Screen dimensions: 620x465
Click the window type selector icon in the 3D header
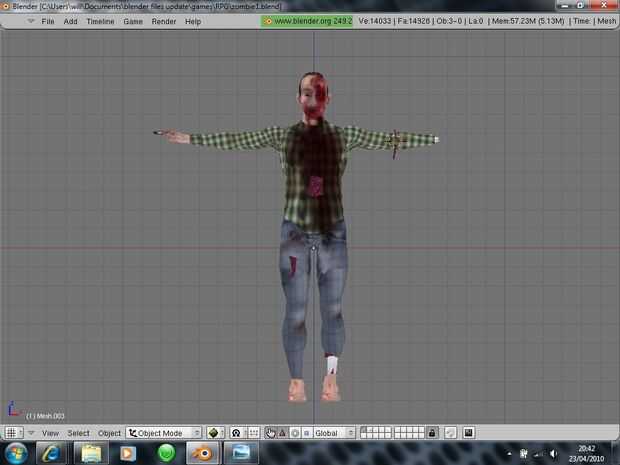[12, 433]
